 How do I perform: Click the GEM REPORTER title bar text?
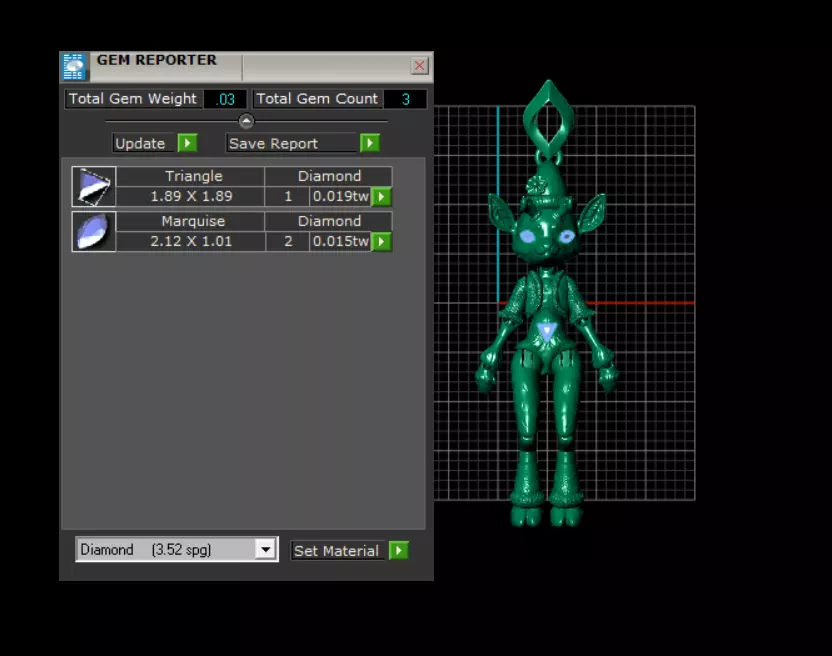click(x=157, y=60)
